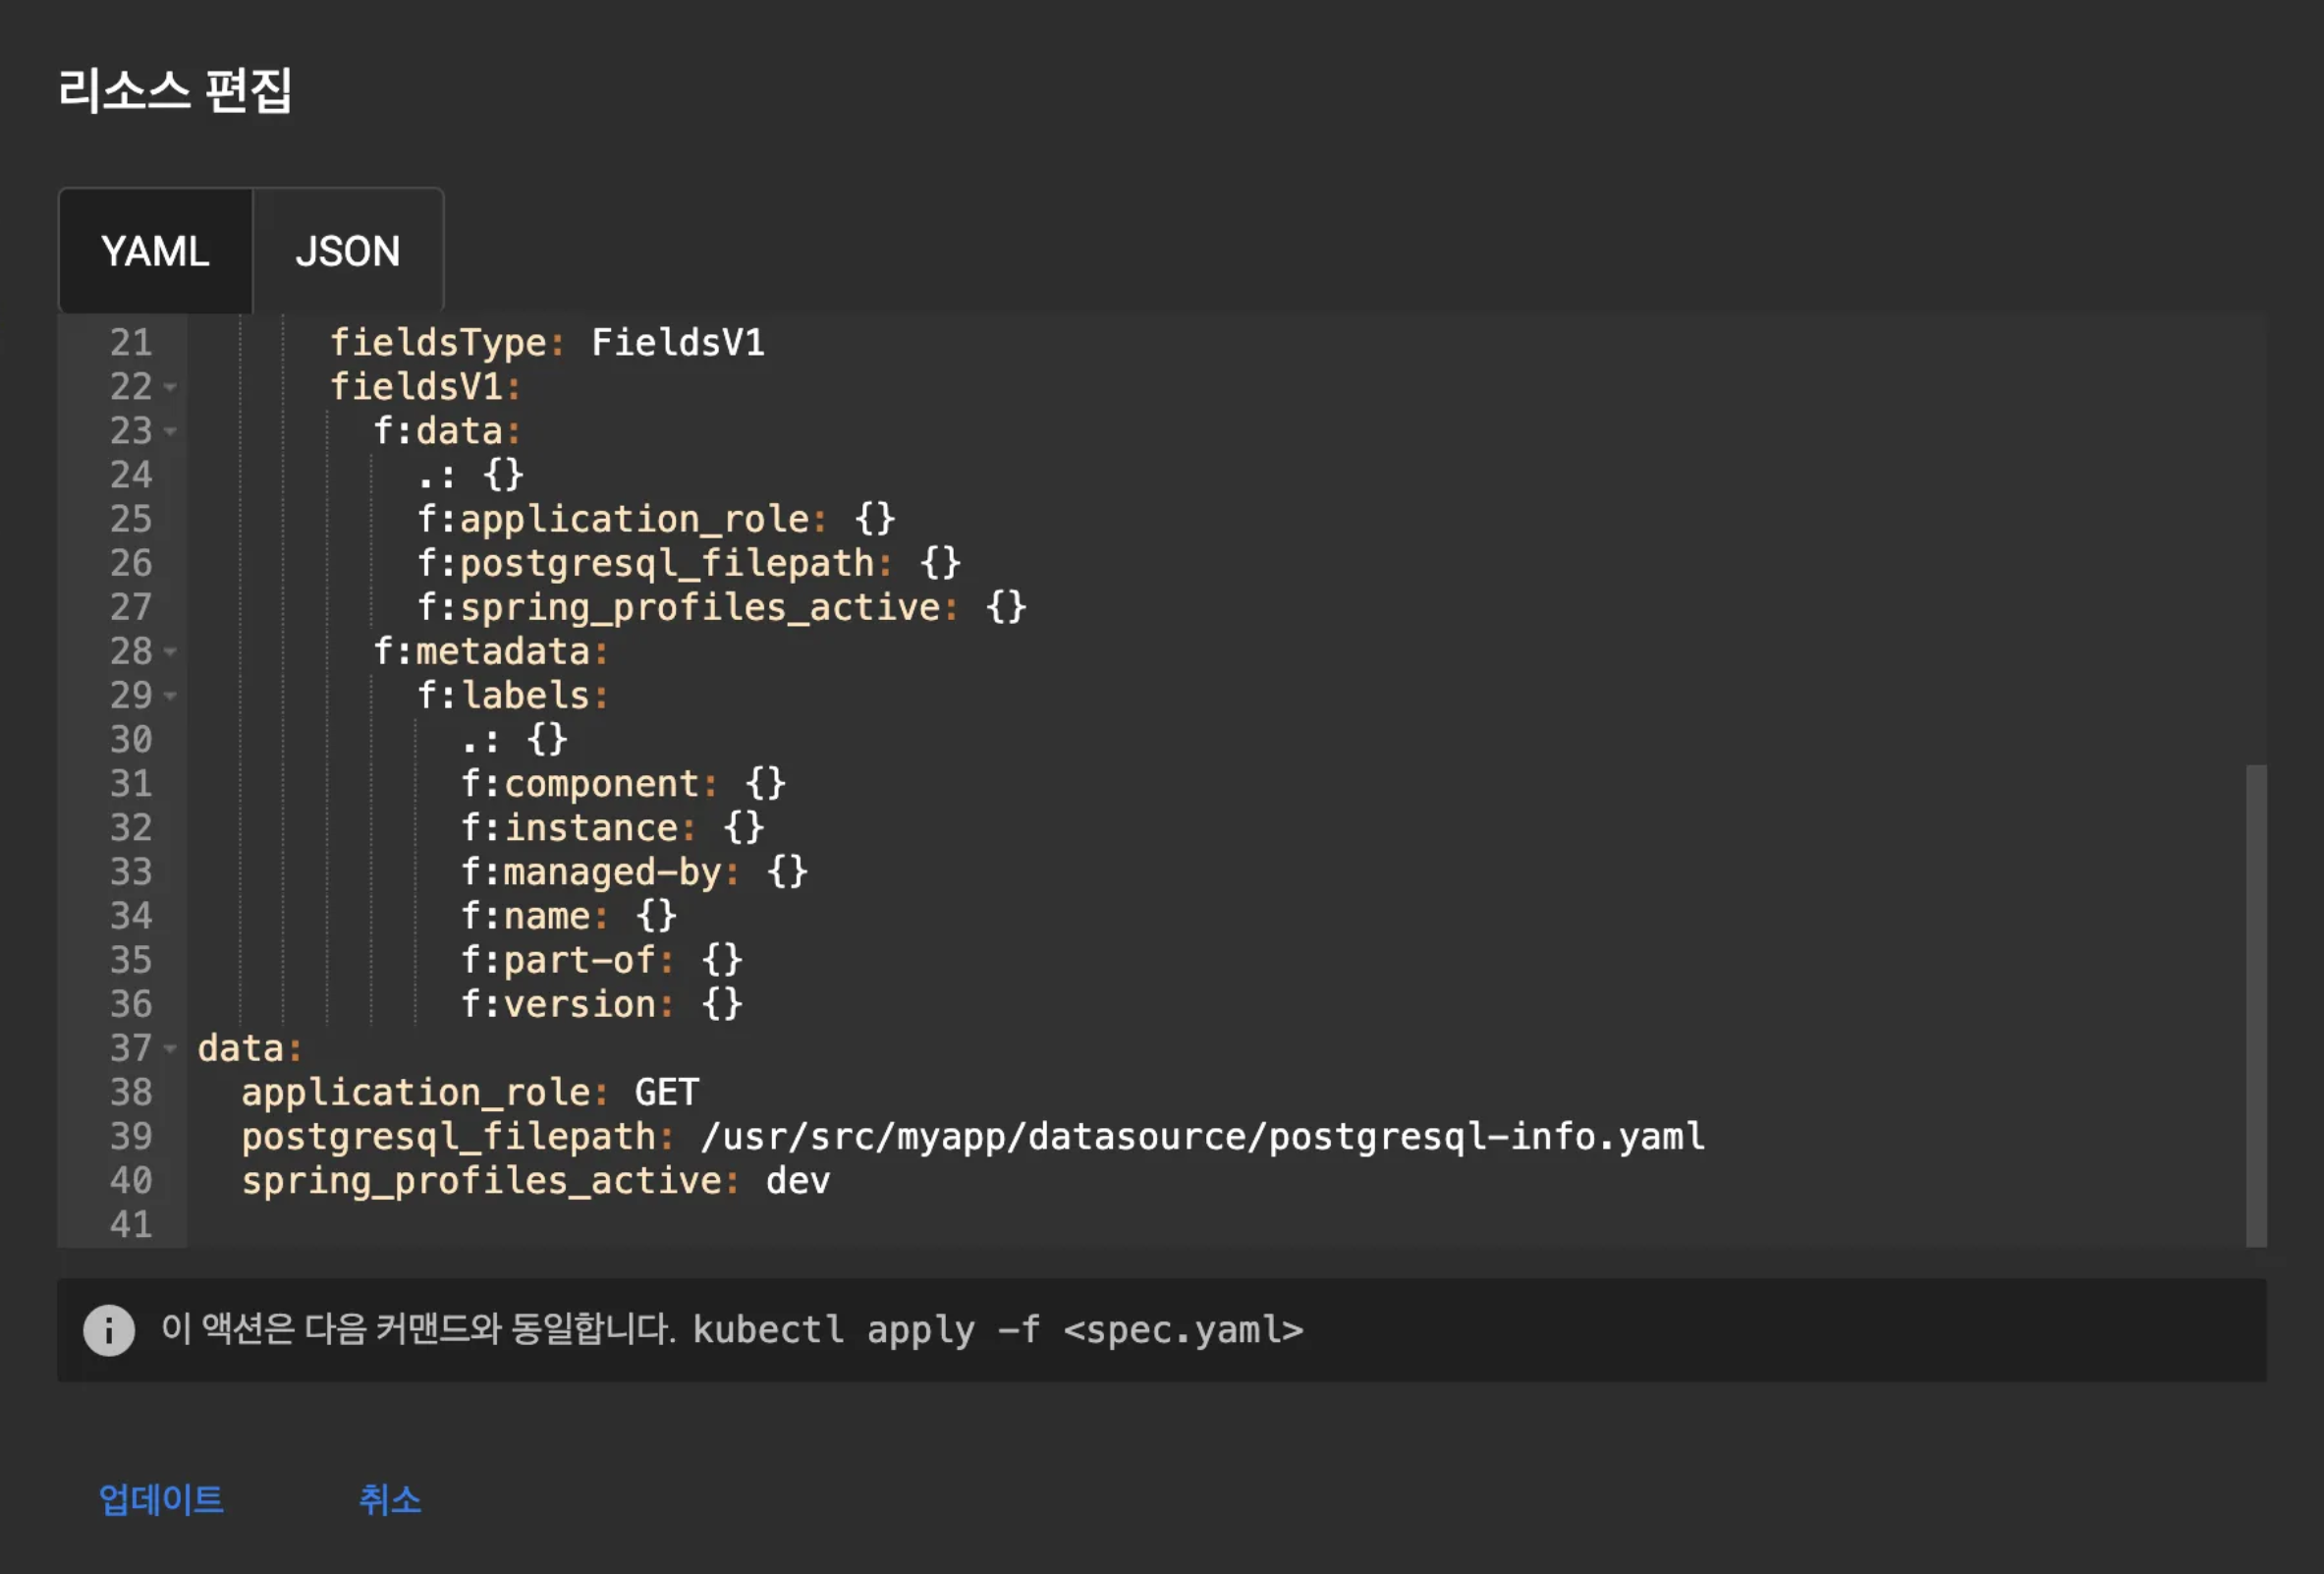Screen dimensions: 2324x1574
Task: Click the editor vertical scrollbar thumb
Action: [2256, 1005]
